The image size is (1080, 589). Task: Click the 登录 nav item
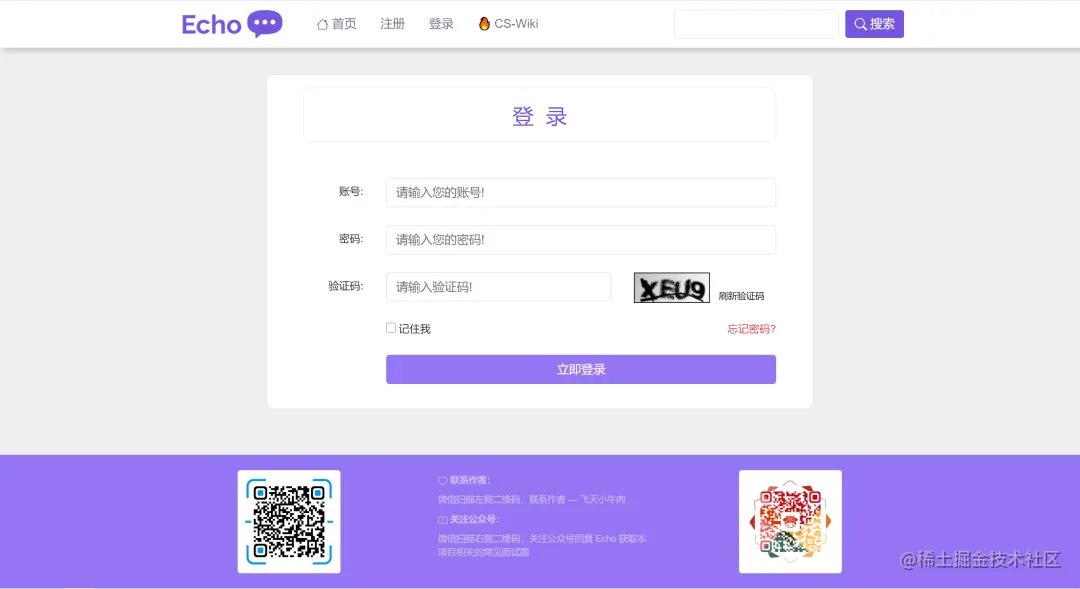coord(441,23)
